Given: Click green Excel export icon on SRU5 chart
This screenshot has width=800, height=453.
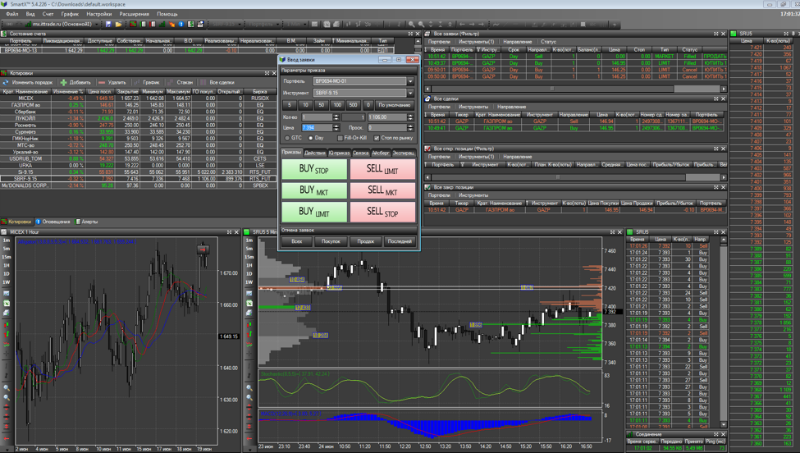Looking at the screenshot, I should click(x=249, y=303).
